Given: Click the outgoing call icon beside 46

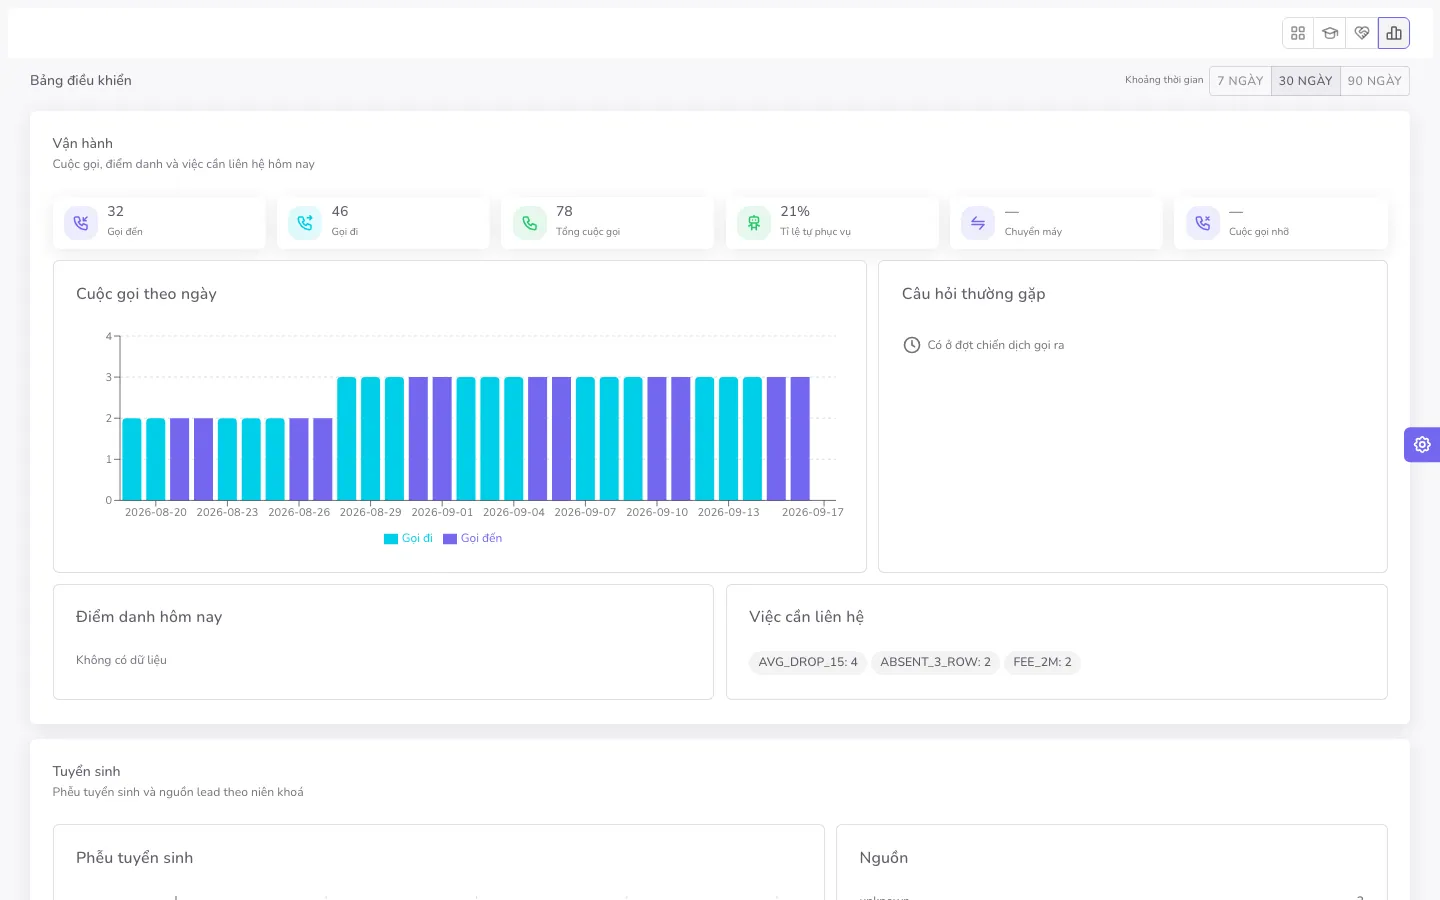Looking at the screenshot, I should coord(305,223).
